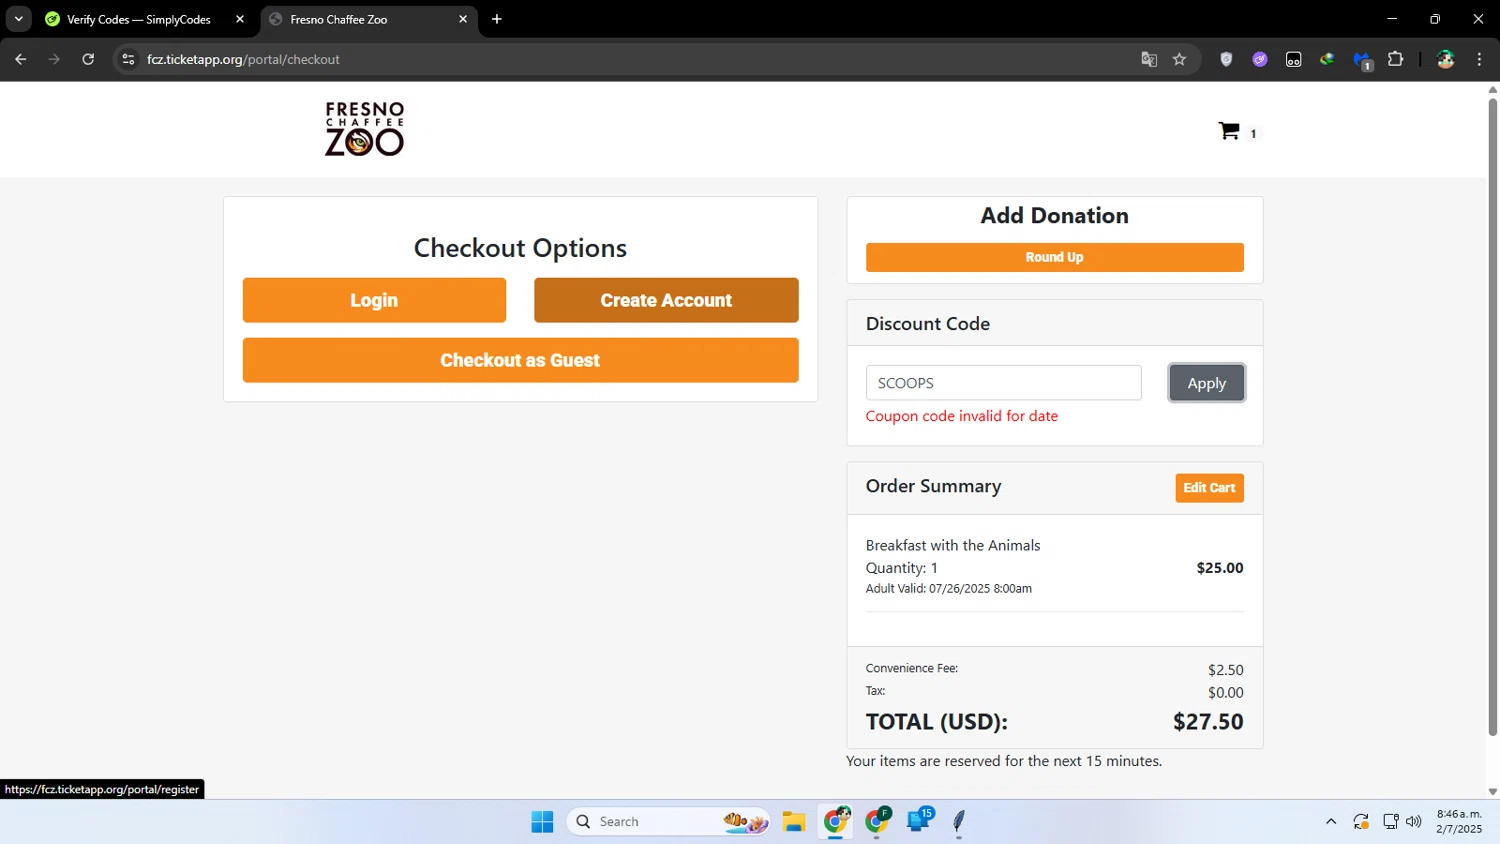Click the sync tray icon

click(x=1361, y=822)
